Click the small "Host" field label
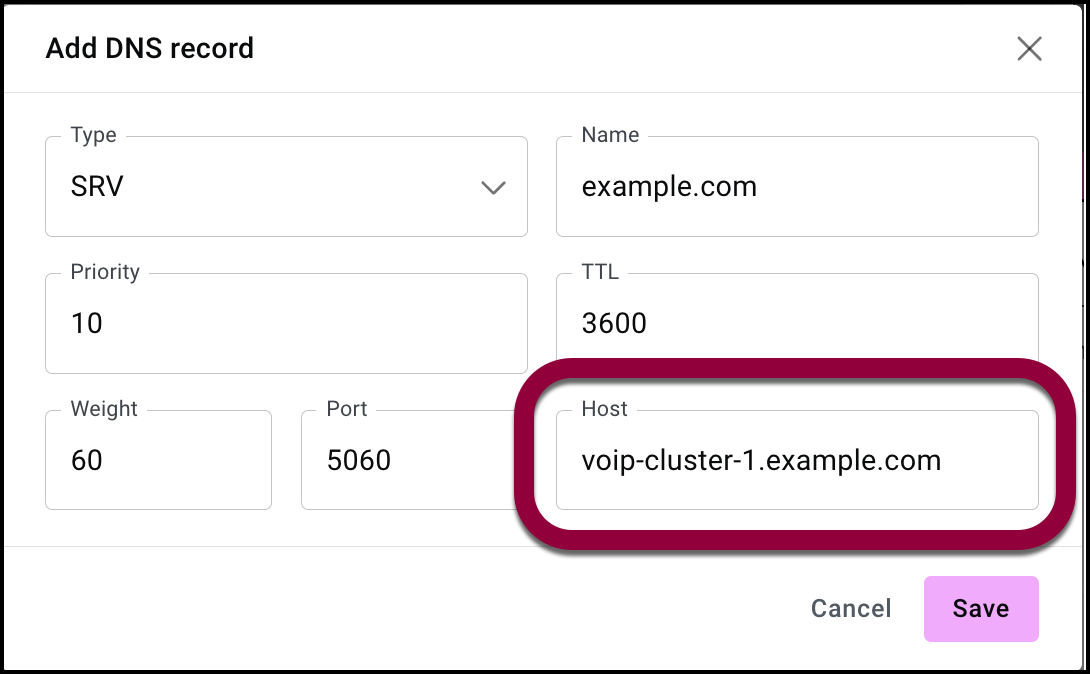 point(604,409)
